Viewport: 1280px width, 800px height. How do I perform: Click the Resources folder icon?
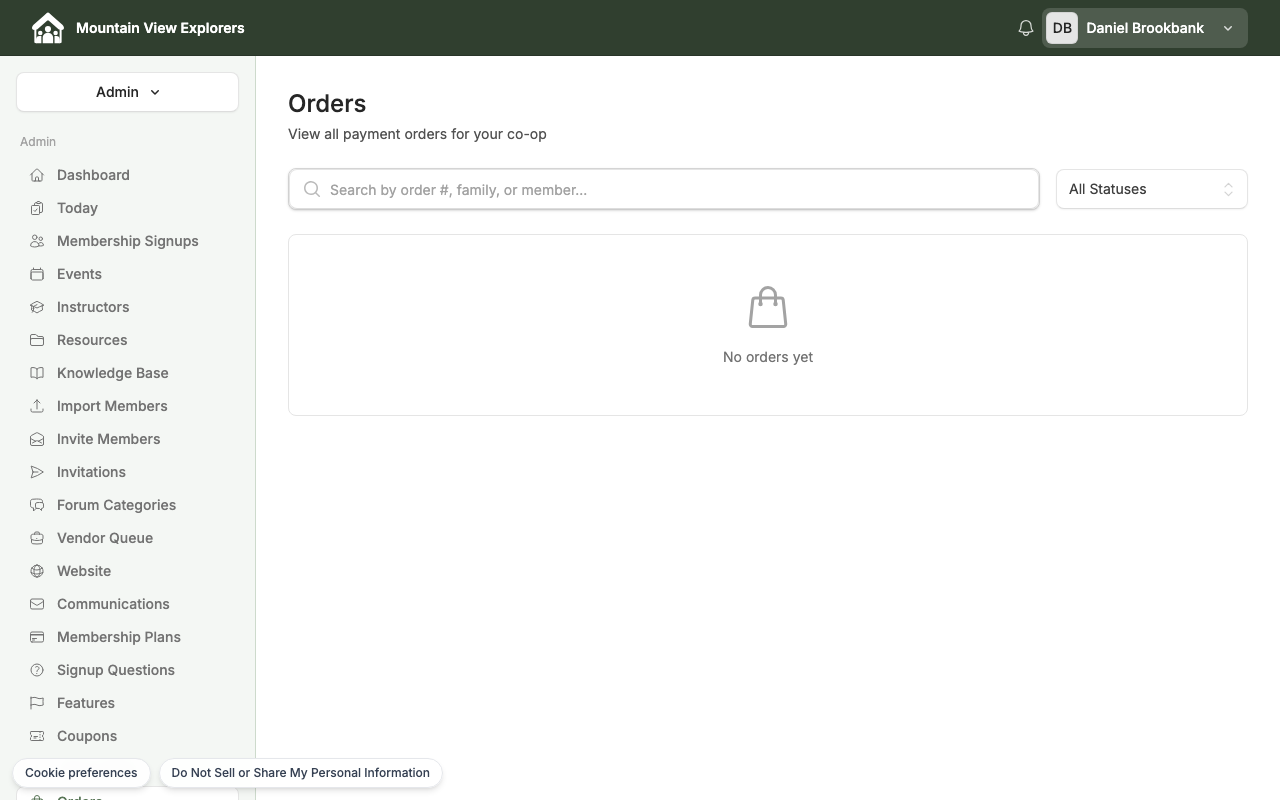(x=37, y=340)
